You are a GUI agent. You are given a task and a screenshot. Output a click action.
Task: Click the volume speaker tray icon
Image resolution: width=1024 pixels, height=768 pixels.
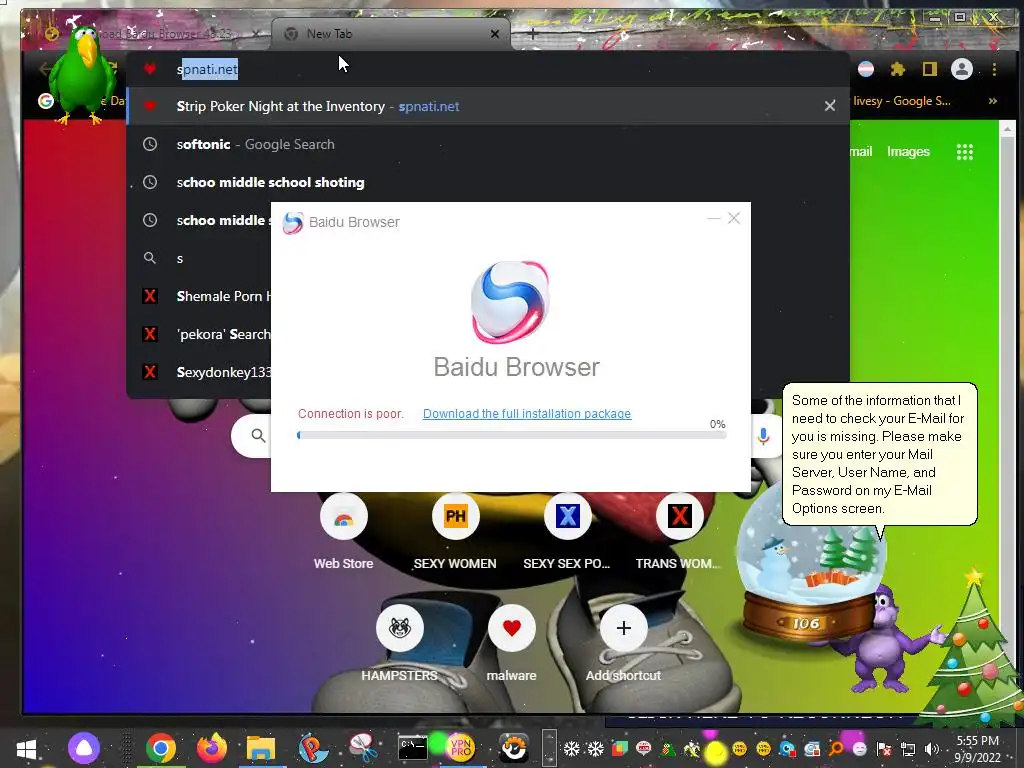point(932,749)
